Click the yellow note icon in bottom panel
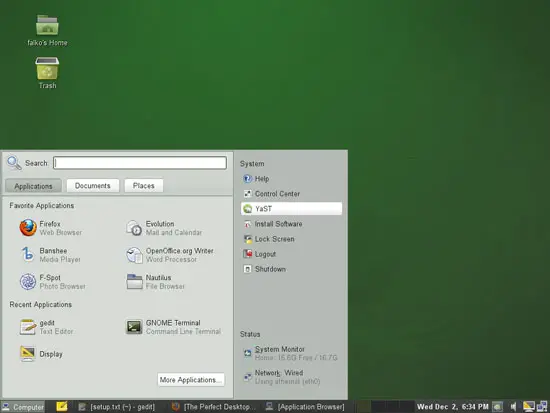Screen dimensions: 550x413 point(62,407)
